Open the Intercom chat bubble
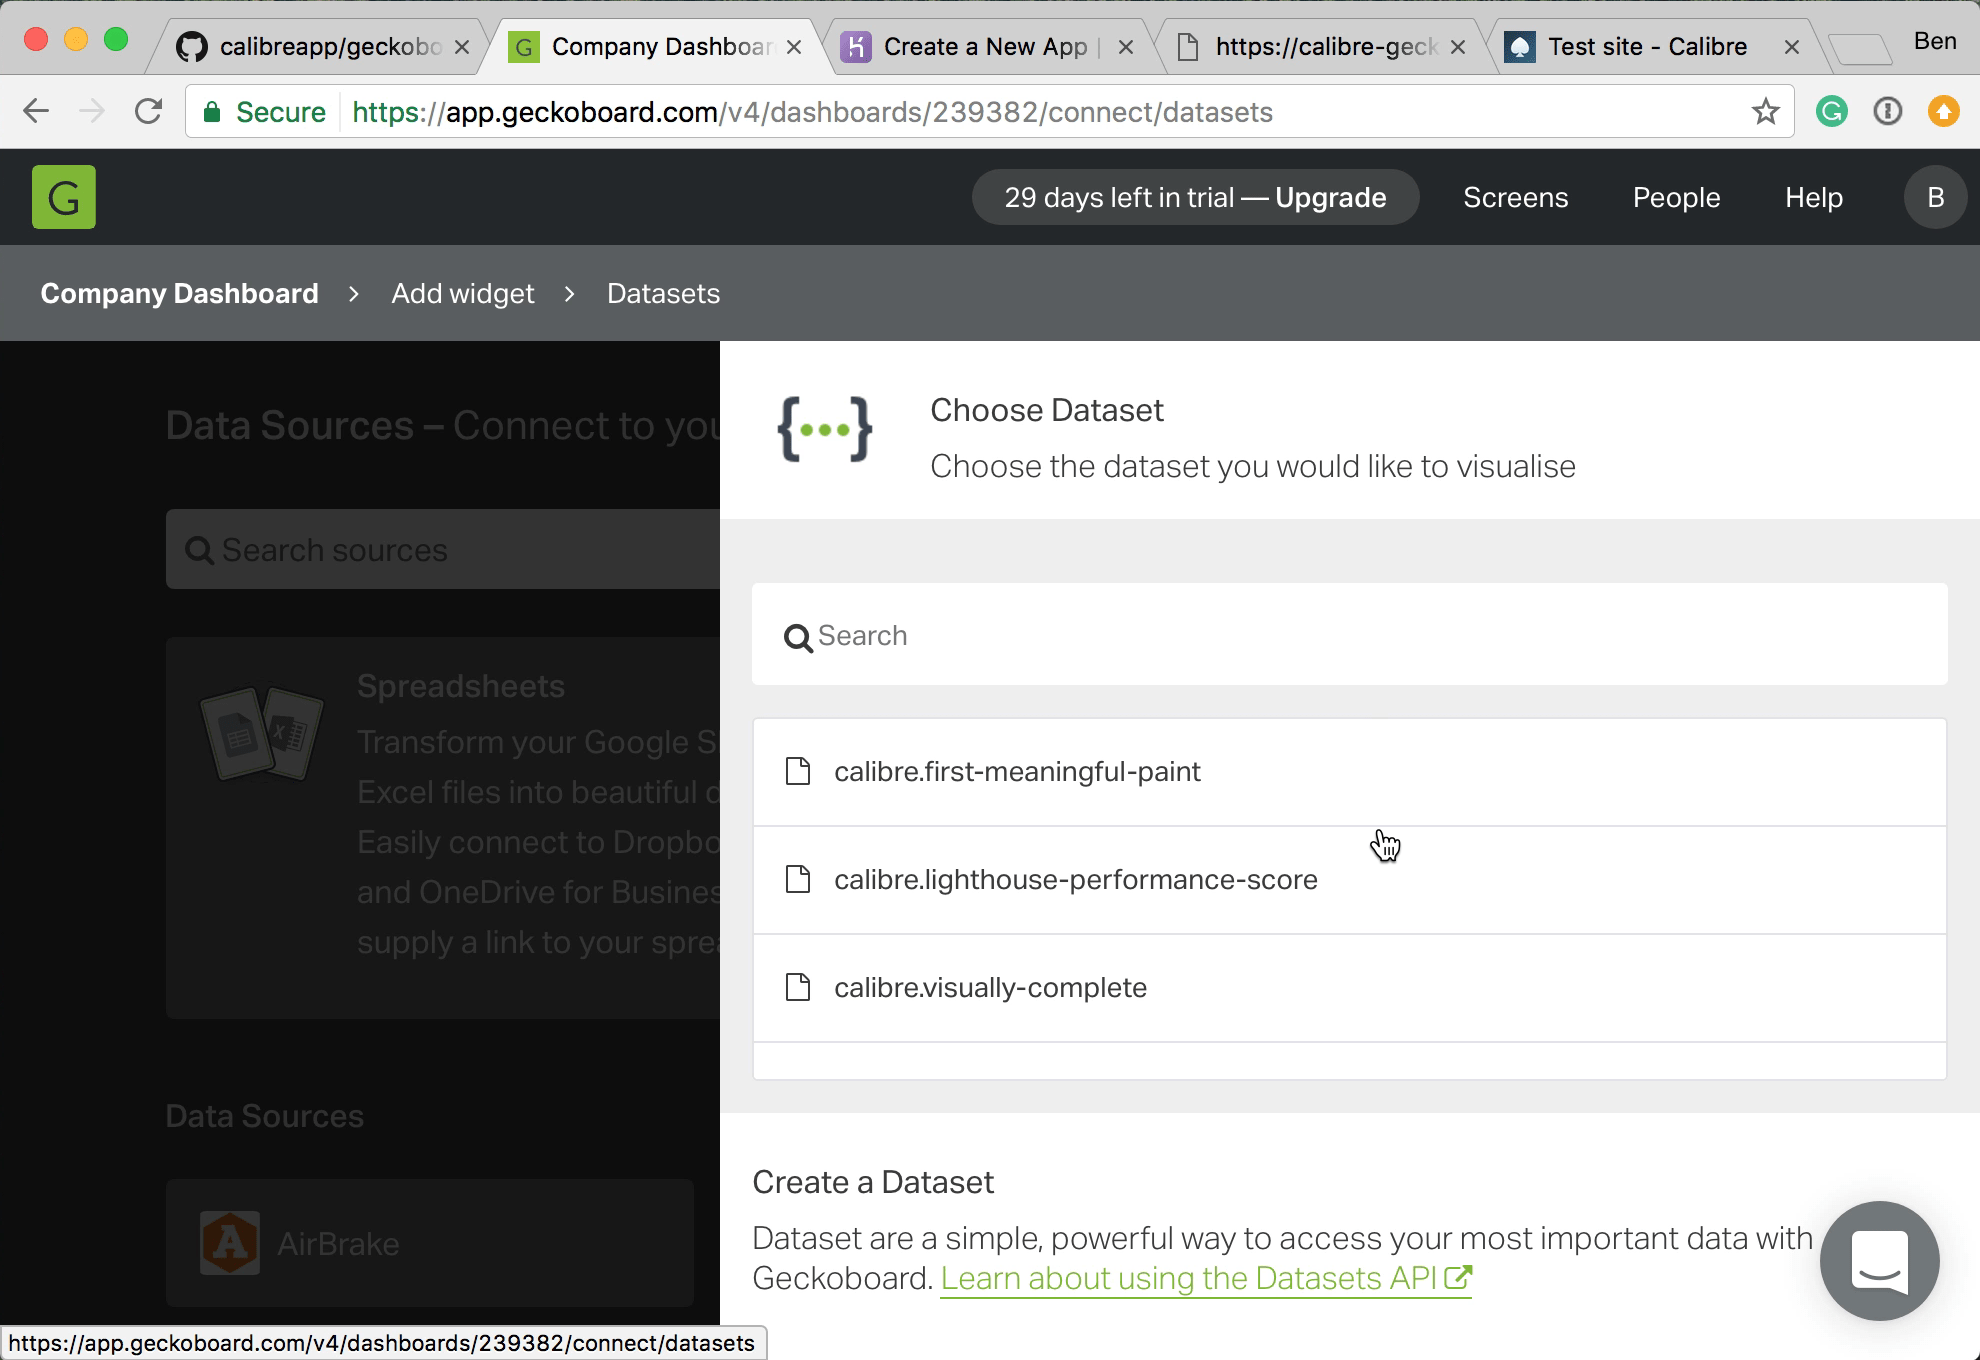1980x1360 pixels. click(x=1879, y=1261)
